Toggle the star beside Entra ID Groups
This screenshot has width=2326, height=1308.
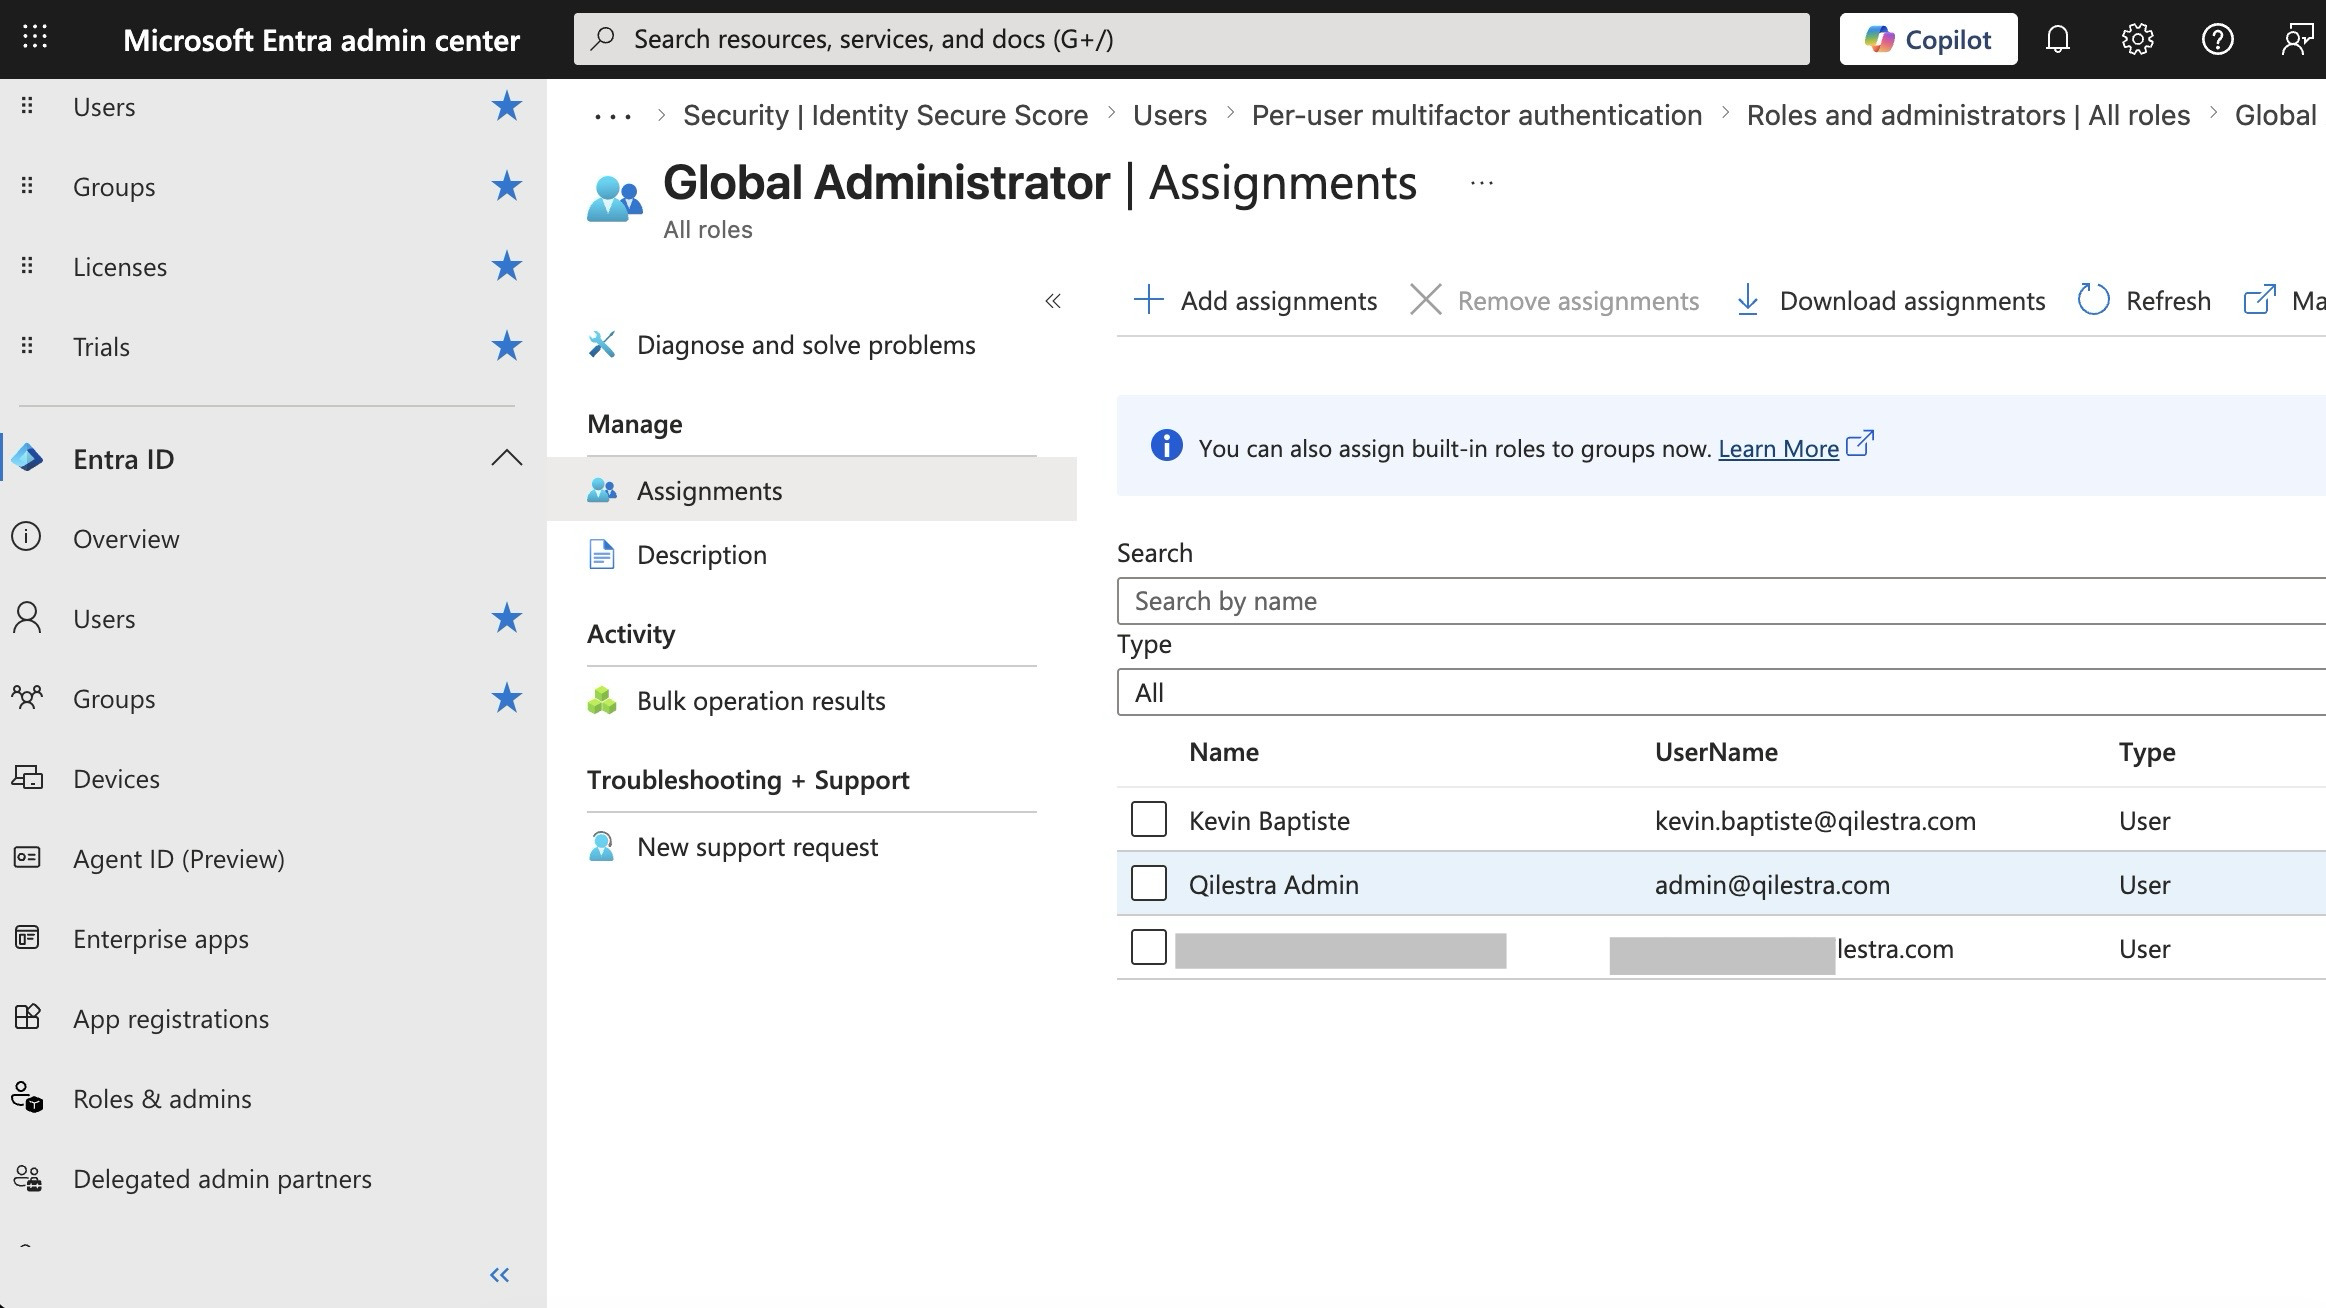507,698
